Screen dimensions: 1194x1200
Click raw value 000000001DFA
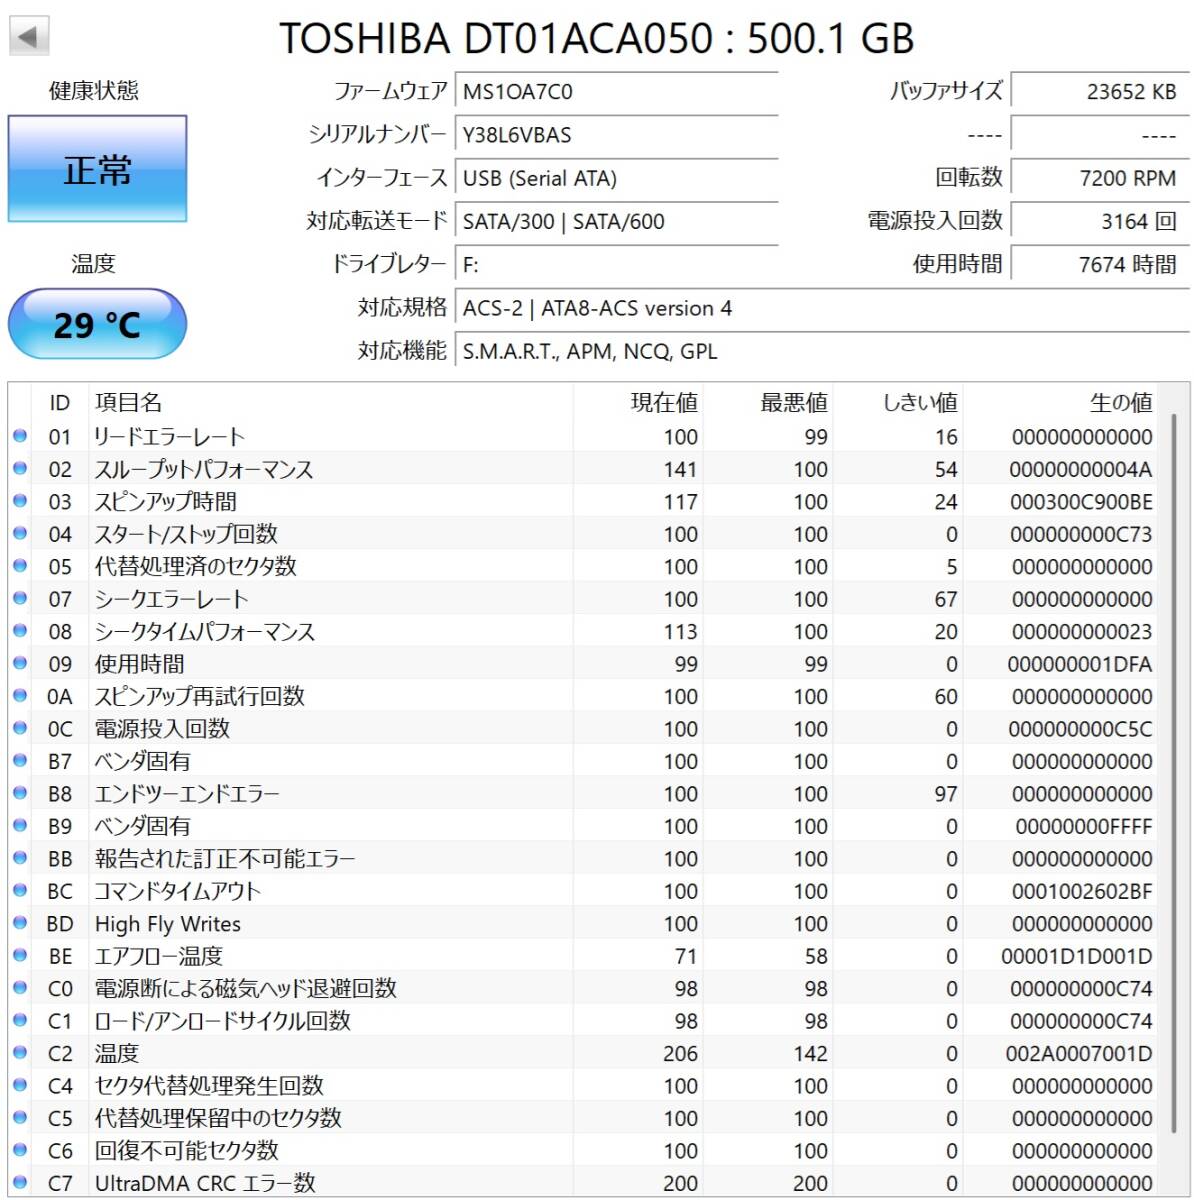[1080, 664]
